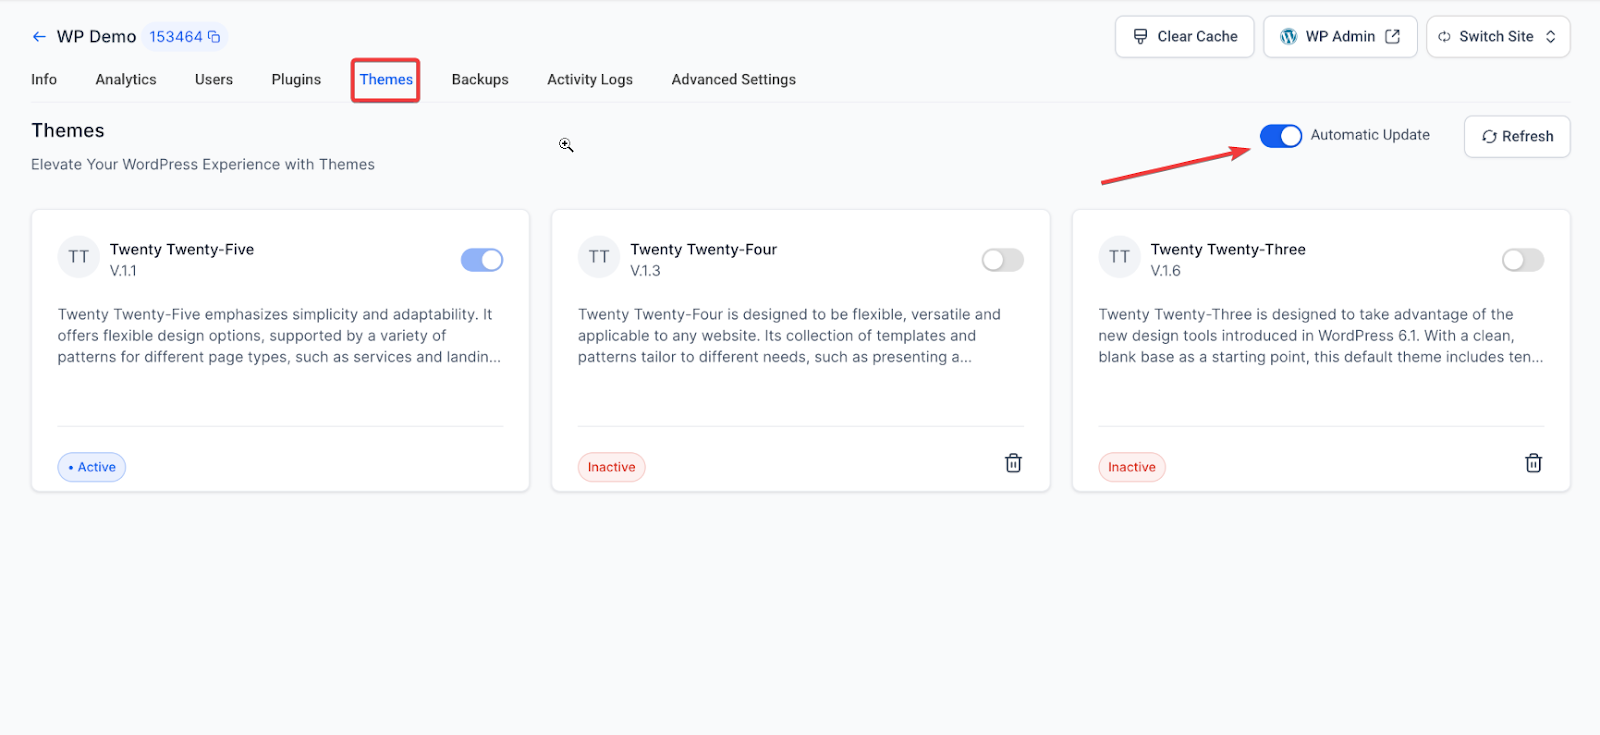The width and height of the screenshot is (1600, 735).
Task: Click Inactive badge on Twenty Twenty-Three
Action: click(x=1132, y=467)
